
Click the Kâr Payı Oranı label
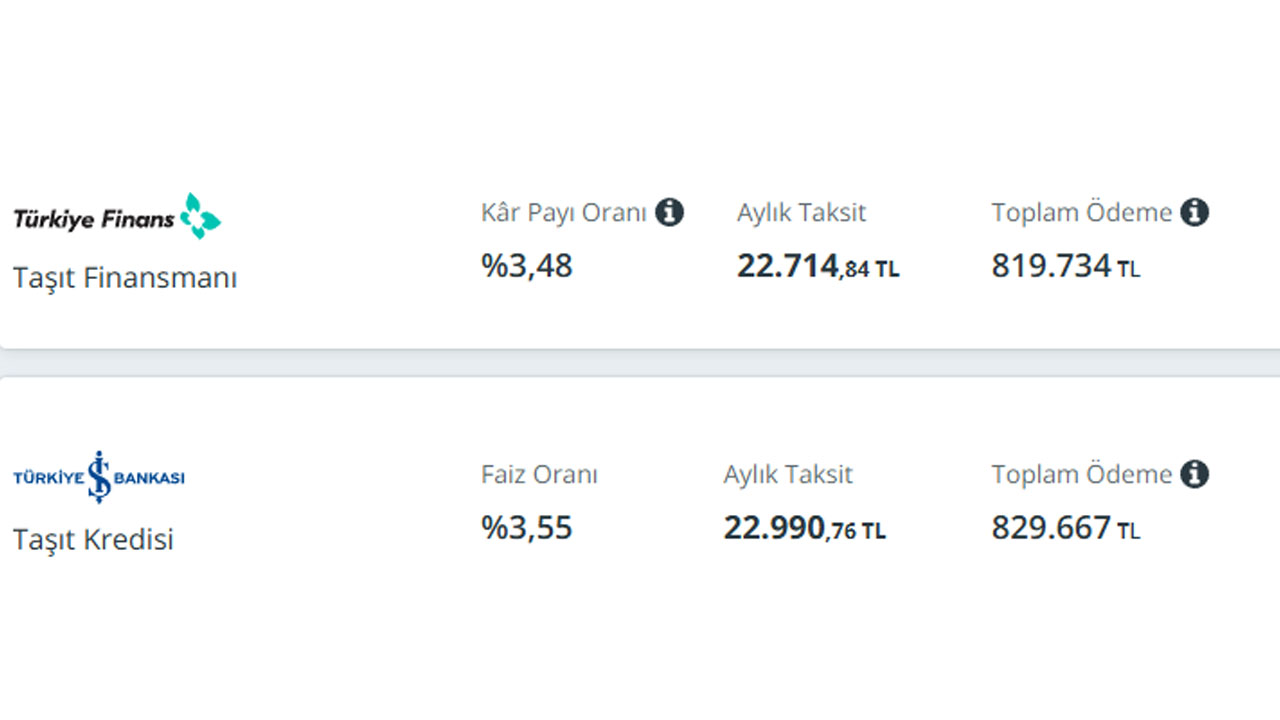pyautogui.click(x=564, y=213)
